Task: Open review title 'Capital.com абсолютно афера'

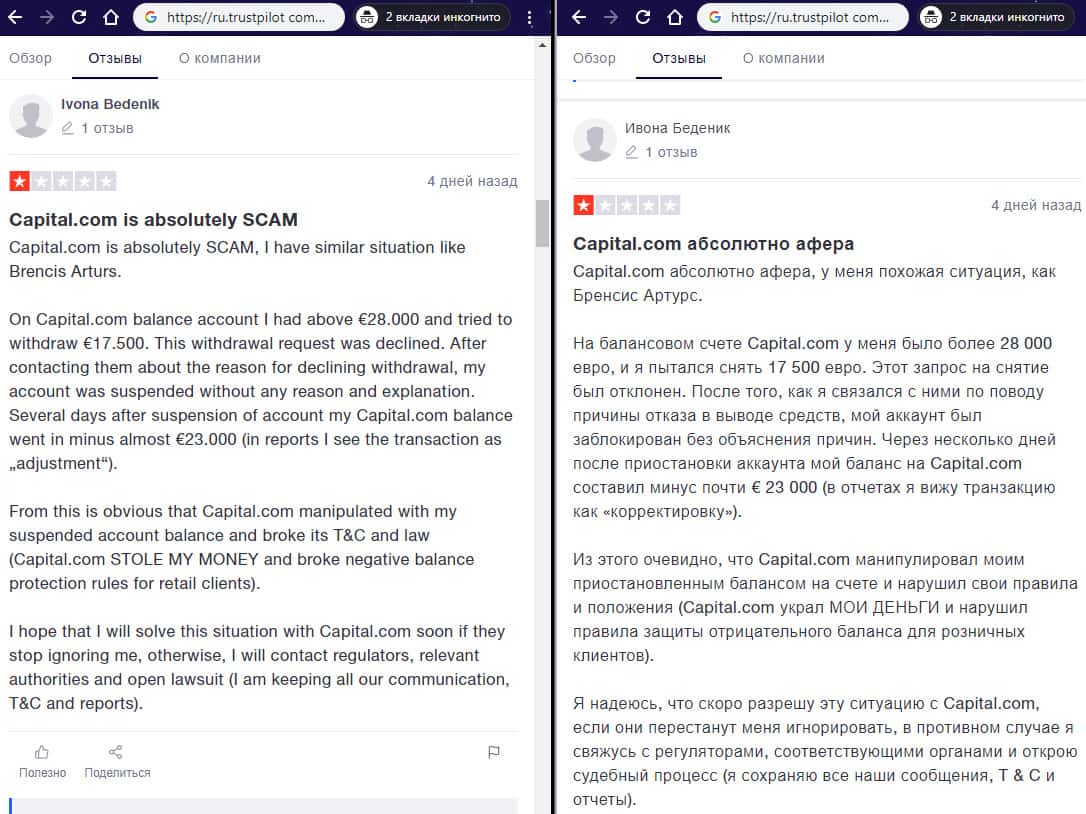Action: pyautogui.click(x=713, y=244)
